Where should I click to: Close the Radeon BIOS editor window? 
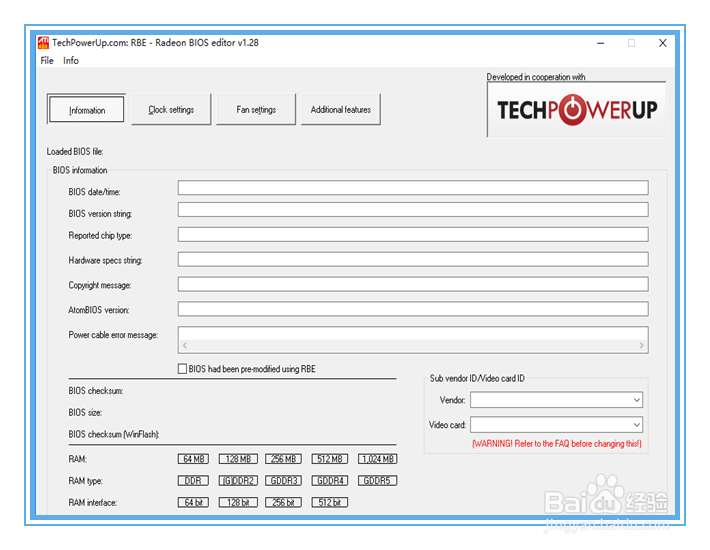pyautogui.click(x=662, y=43)
